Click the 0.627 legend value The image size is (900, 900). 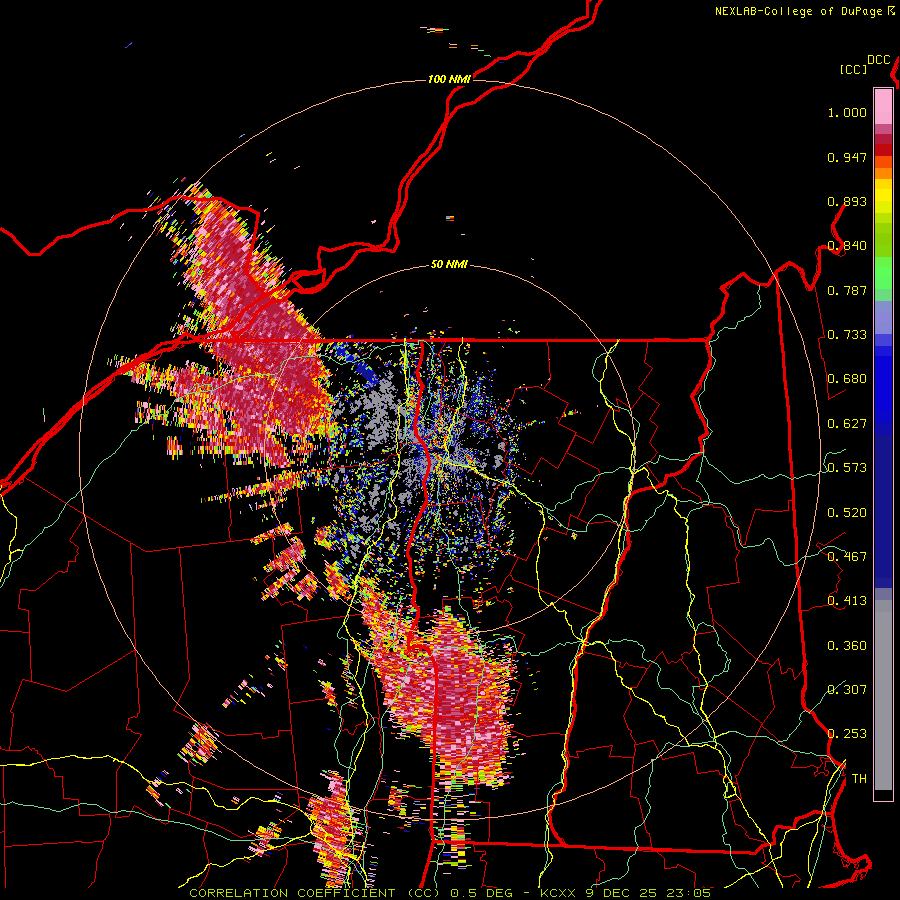(x=847, y=424)
